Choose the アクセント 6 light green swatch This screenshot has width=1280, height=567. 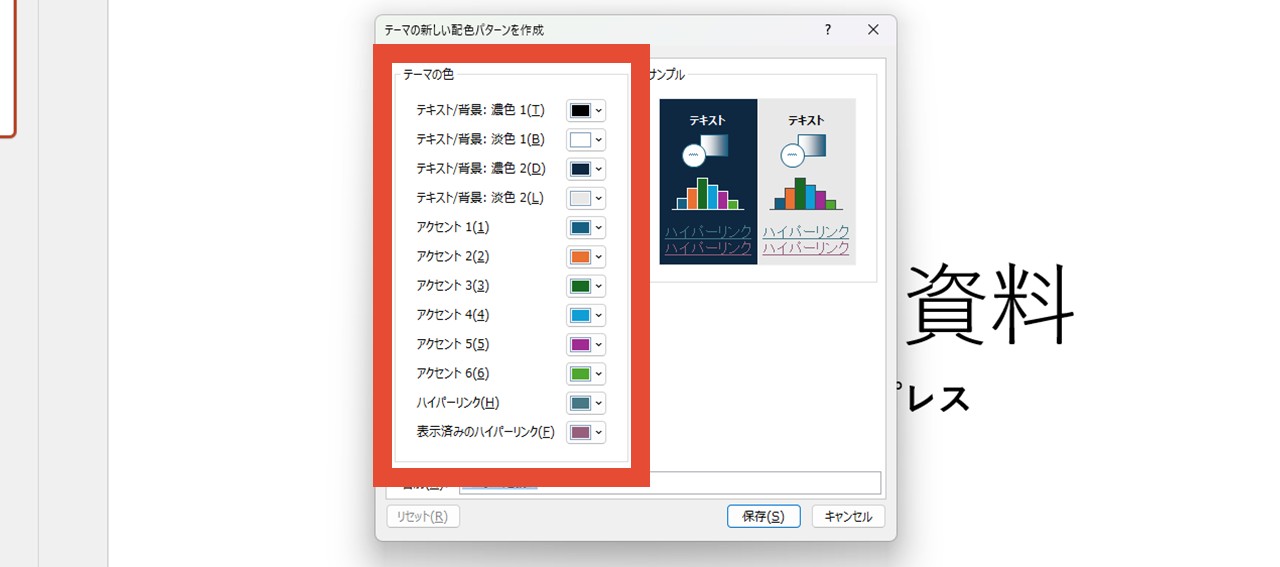click(x=581, y=374)
